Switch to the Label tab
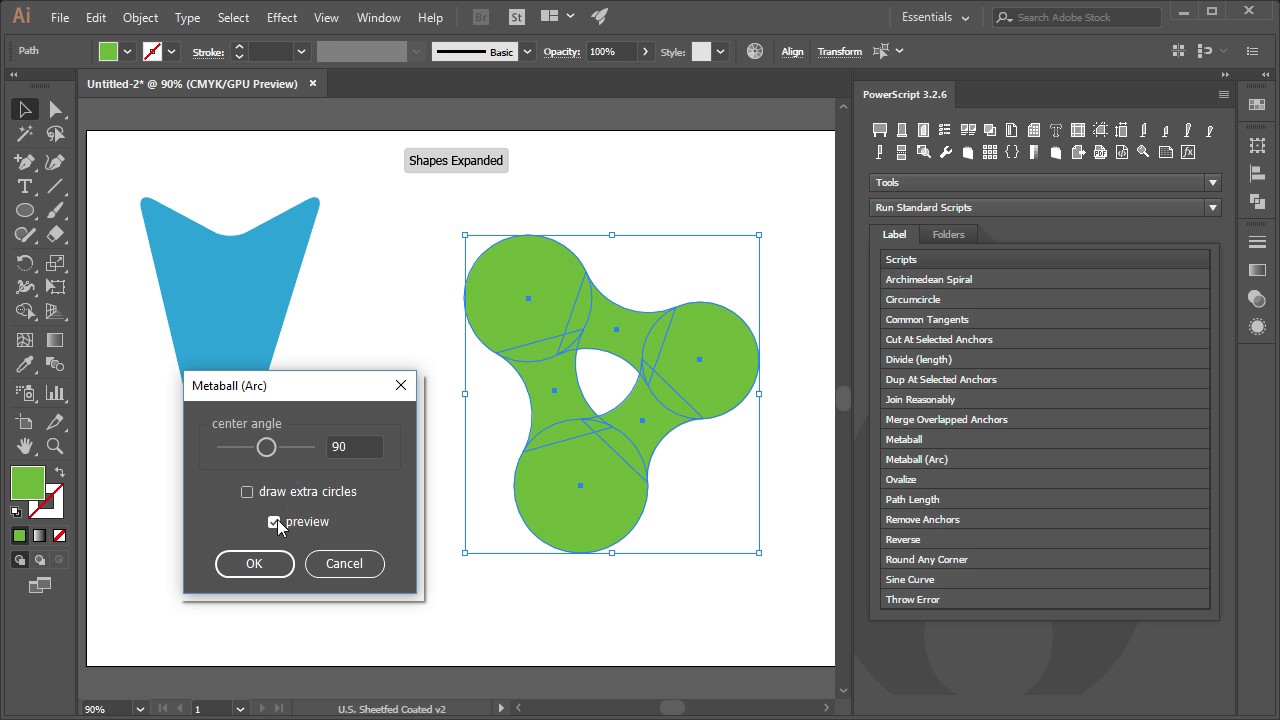The width and height of the screenshot is (1280, 720). point(894,234)
